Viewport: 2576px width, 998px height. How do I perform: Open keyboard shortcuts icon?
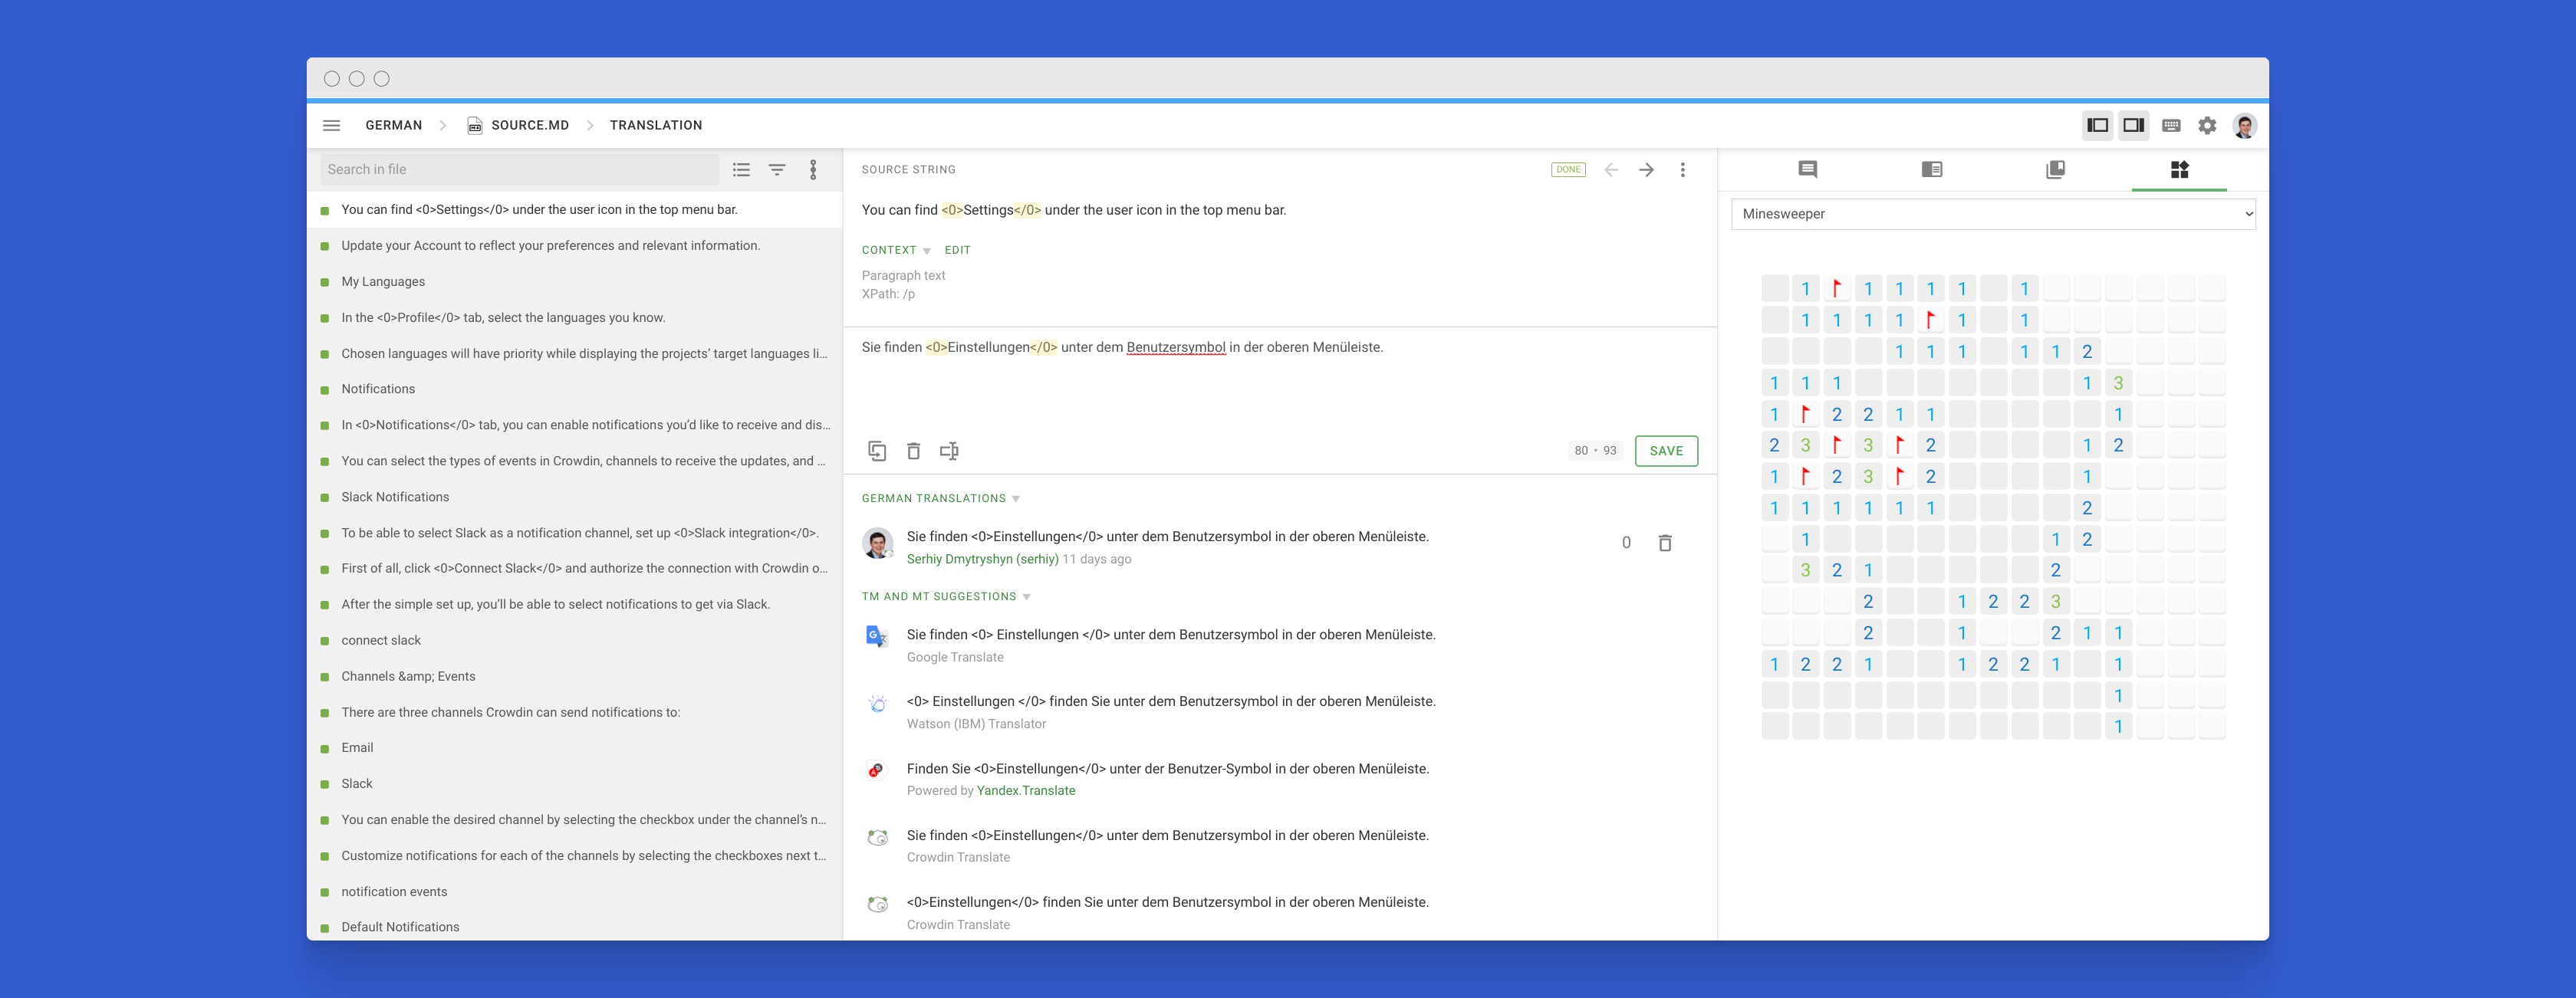[2171, 125]
